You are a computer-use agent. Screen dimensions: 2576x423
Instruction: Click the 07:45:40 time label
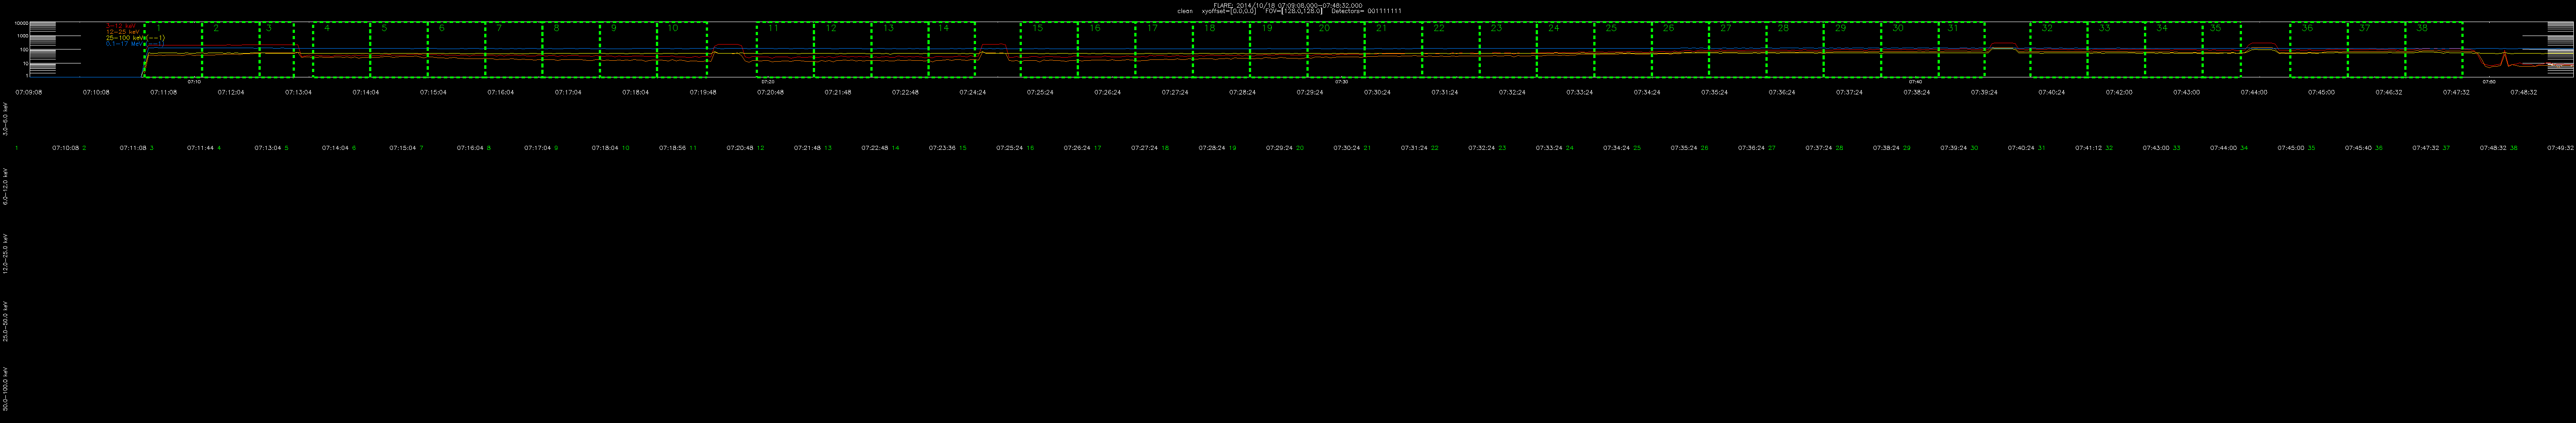click(2359, 148)
